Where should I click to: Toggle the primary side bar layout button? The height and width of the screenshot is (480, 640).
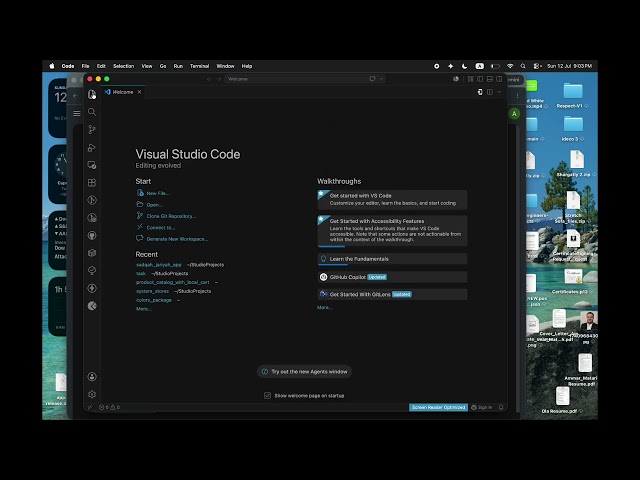[x=480, y=79]
